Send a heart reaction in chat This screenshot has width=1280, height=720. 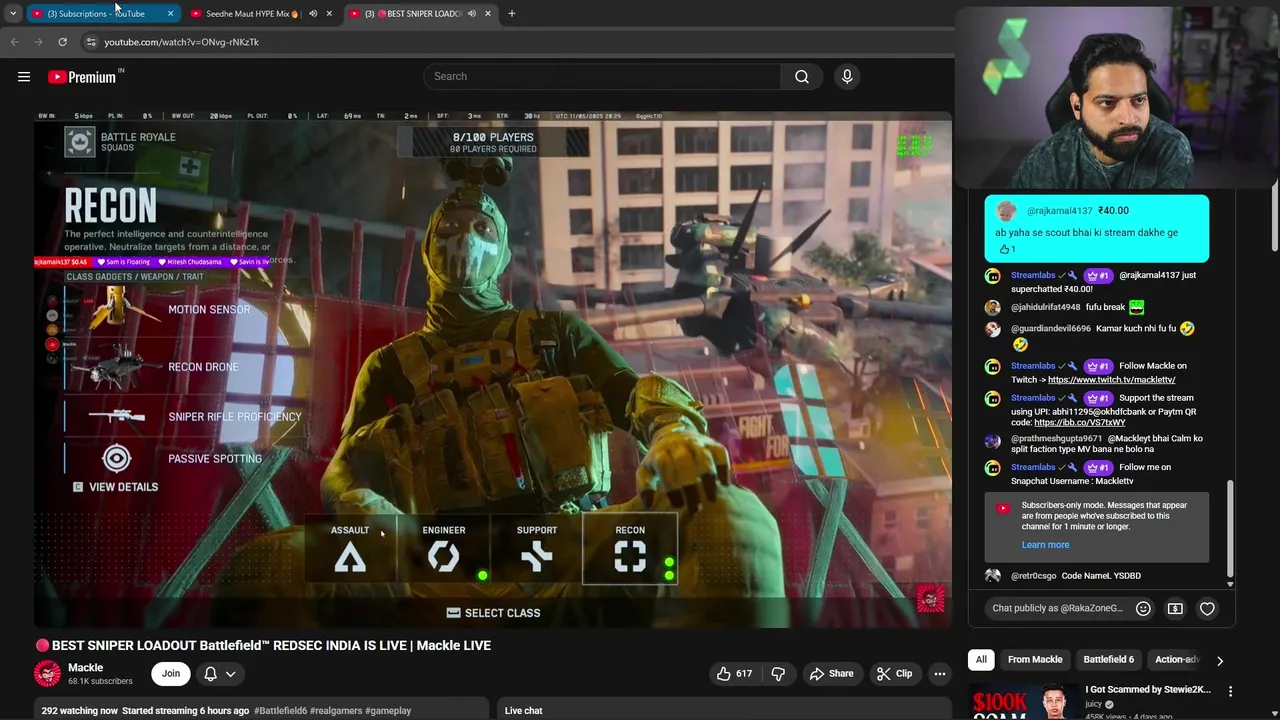[x=1207, y=608]
